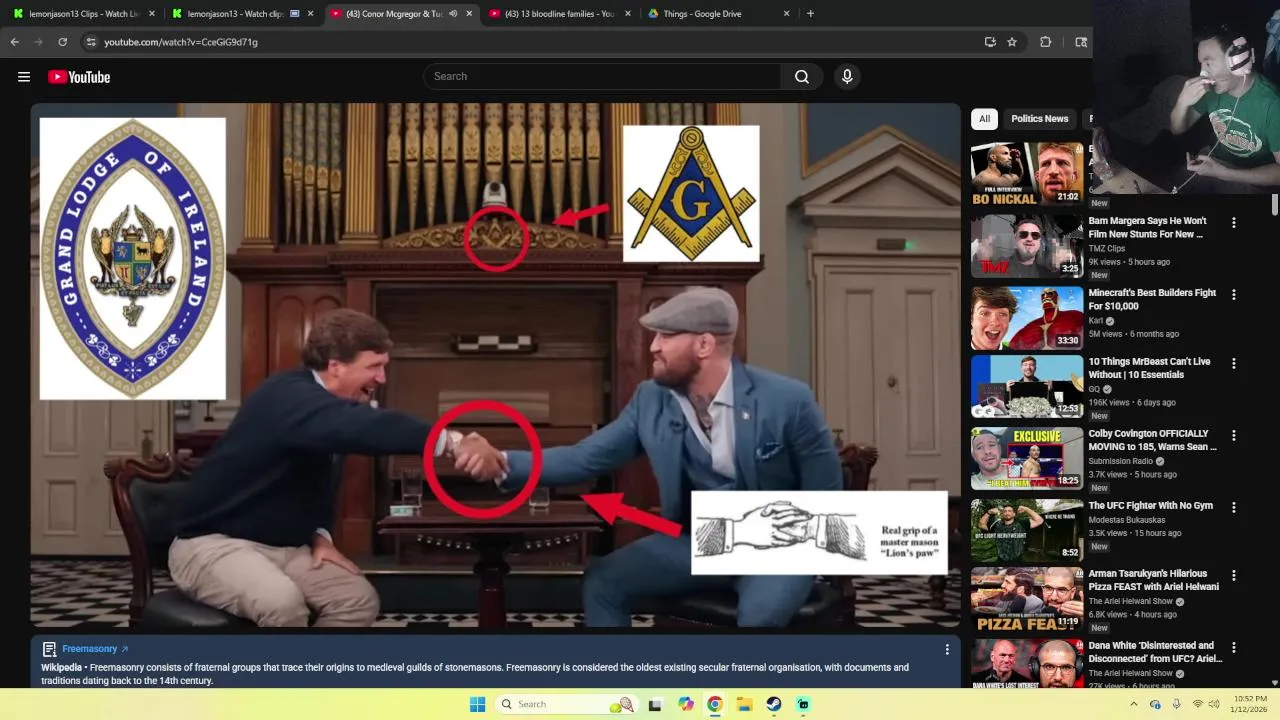Switch to the Things - Google Drive tab

click(x=718, y=14)
